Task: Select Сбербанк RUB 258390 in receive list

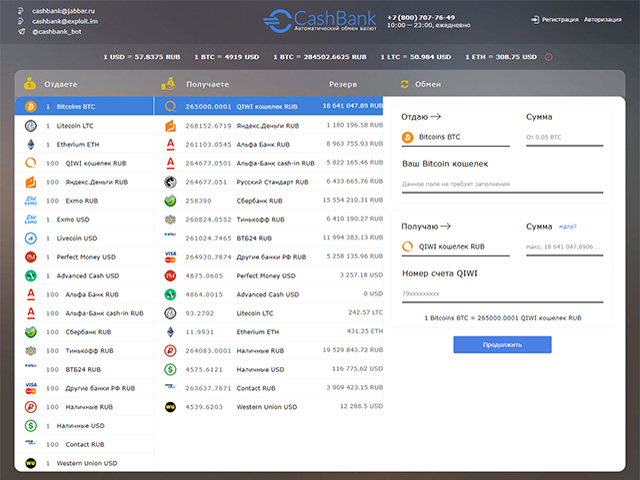Action: click(x=269, y=201)
